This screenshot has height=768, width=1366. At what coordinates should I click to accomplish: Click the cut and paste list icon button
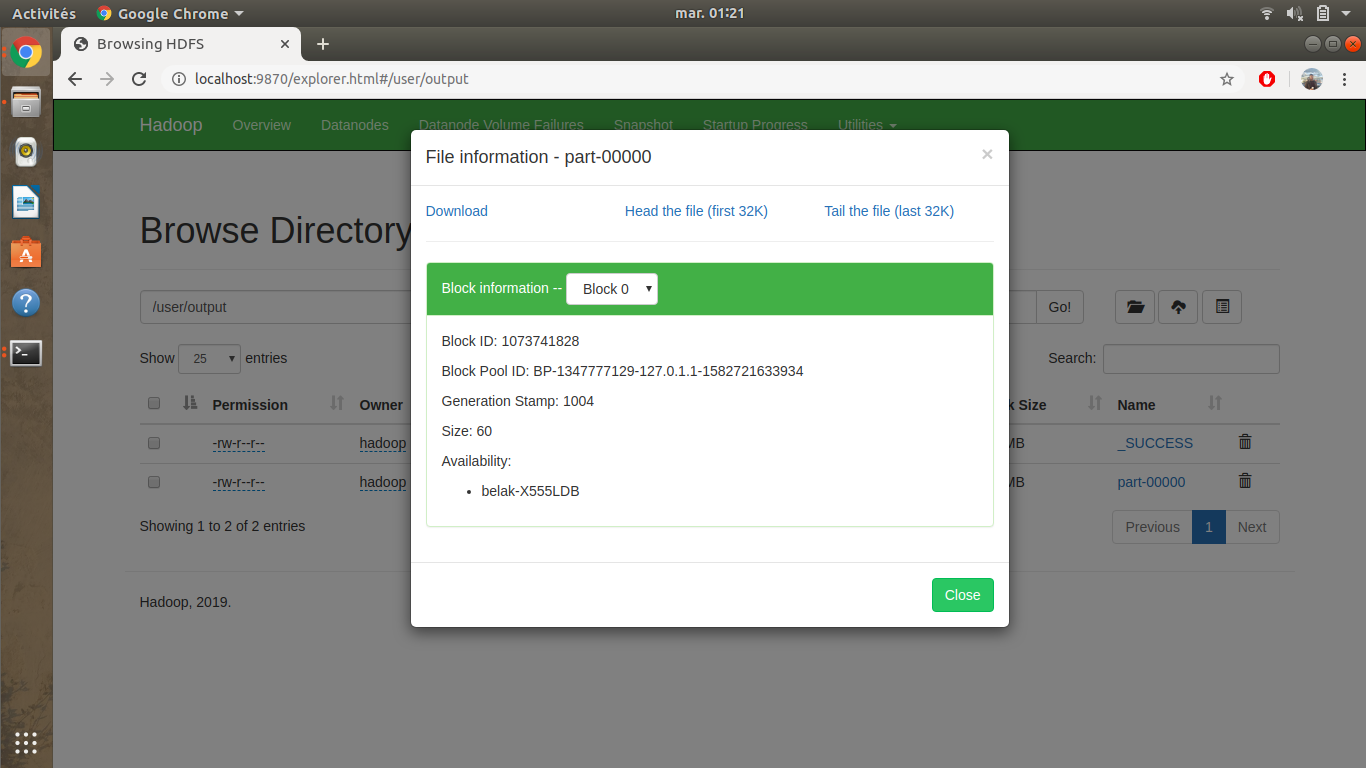pyautogui.click(x=1222, y=307)
